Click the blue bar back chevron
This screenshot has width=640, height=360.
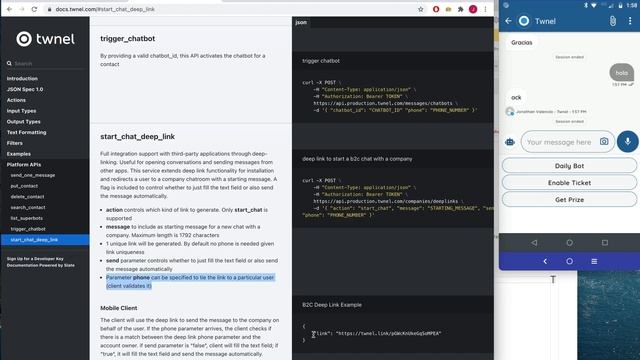coord(545,261)
